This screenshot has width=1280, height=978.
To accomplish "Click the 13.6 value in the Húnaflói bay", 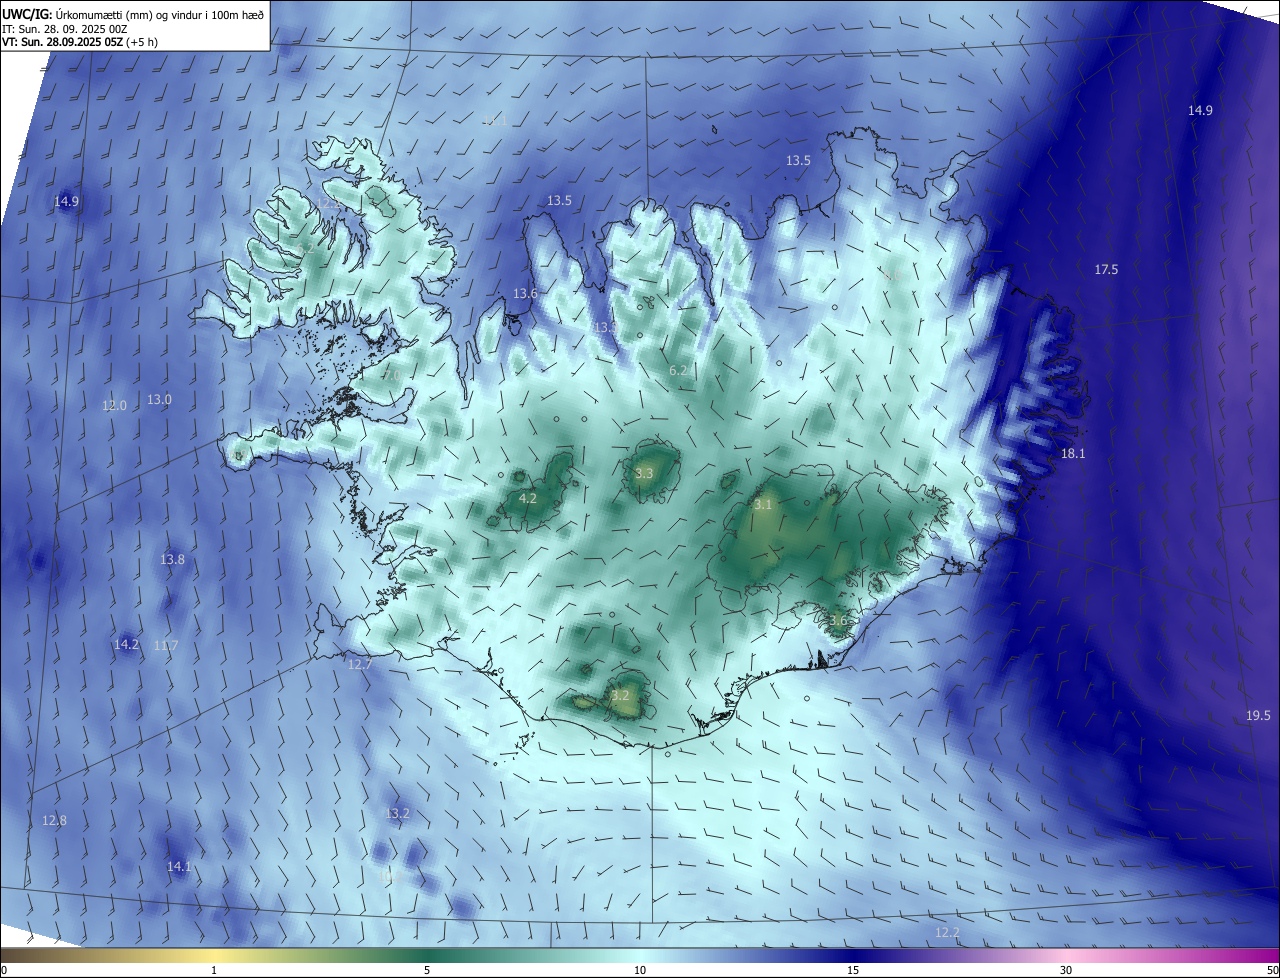I will pos(525,294).
